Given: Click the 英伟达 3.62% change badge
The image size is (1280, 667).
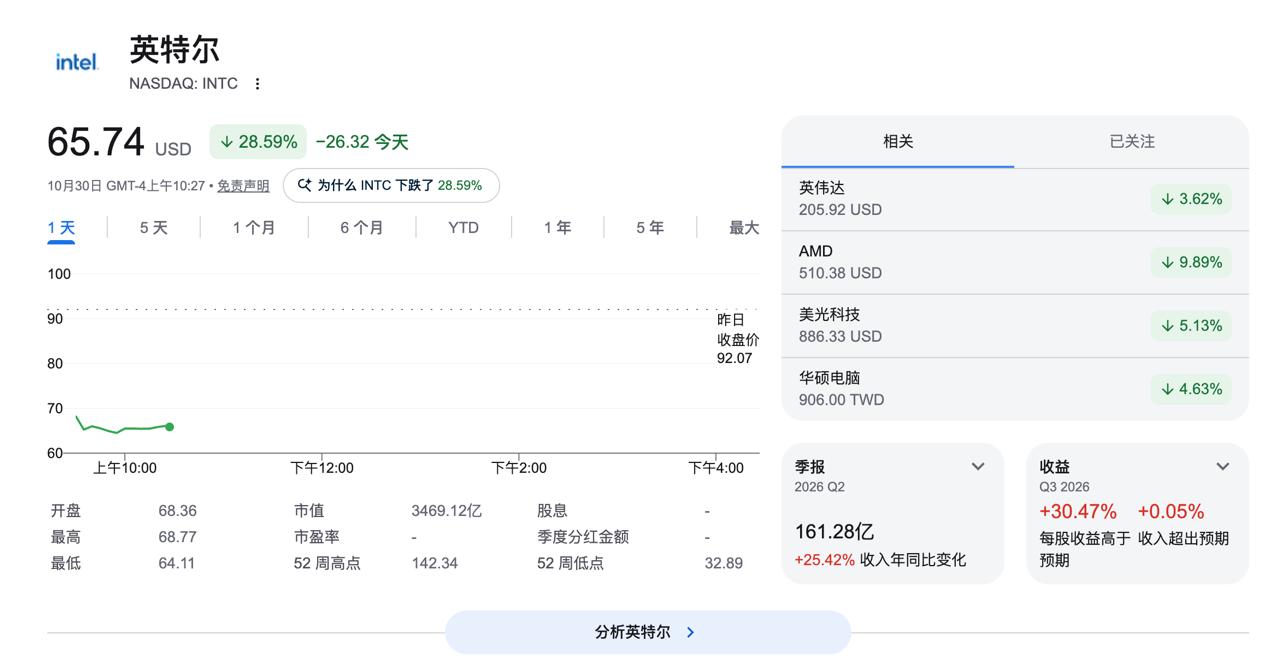Looking at the screenshot, I should tap(1191, 199).
